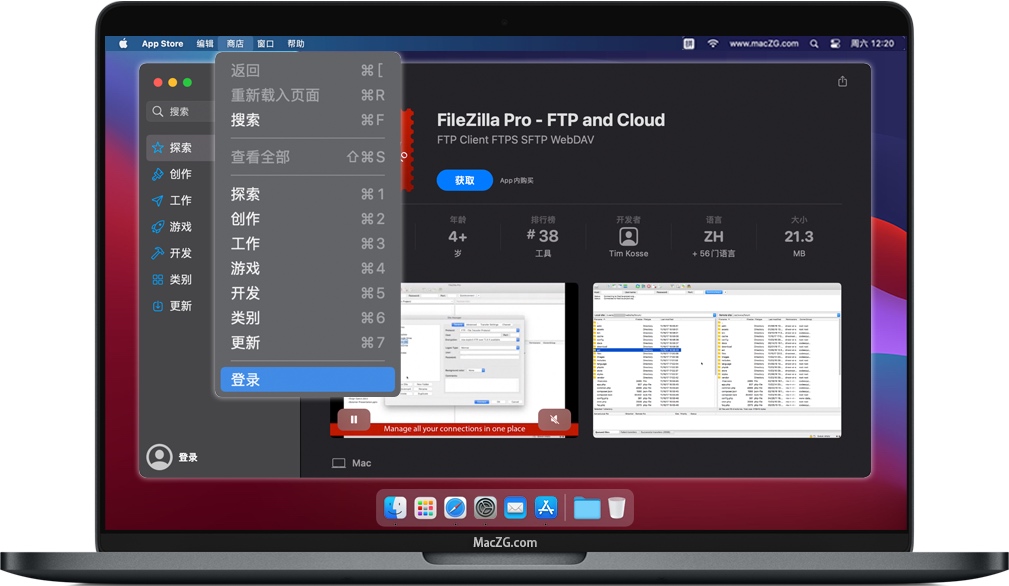Open the Tim Kosse developer page icon
Screen dimensions: 1009x586
point(628,236)
